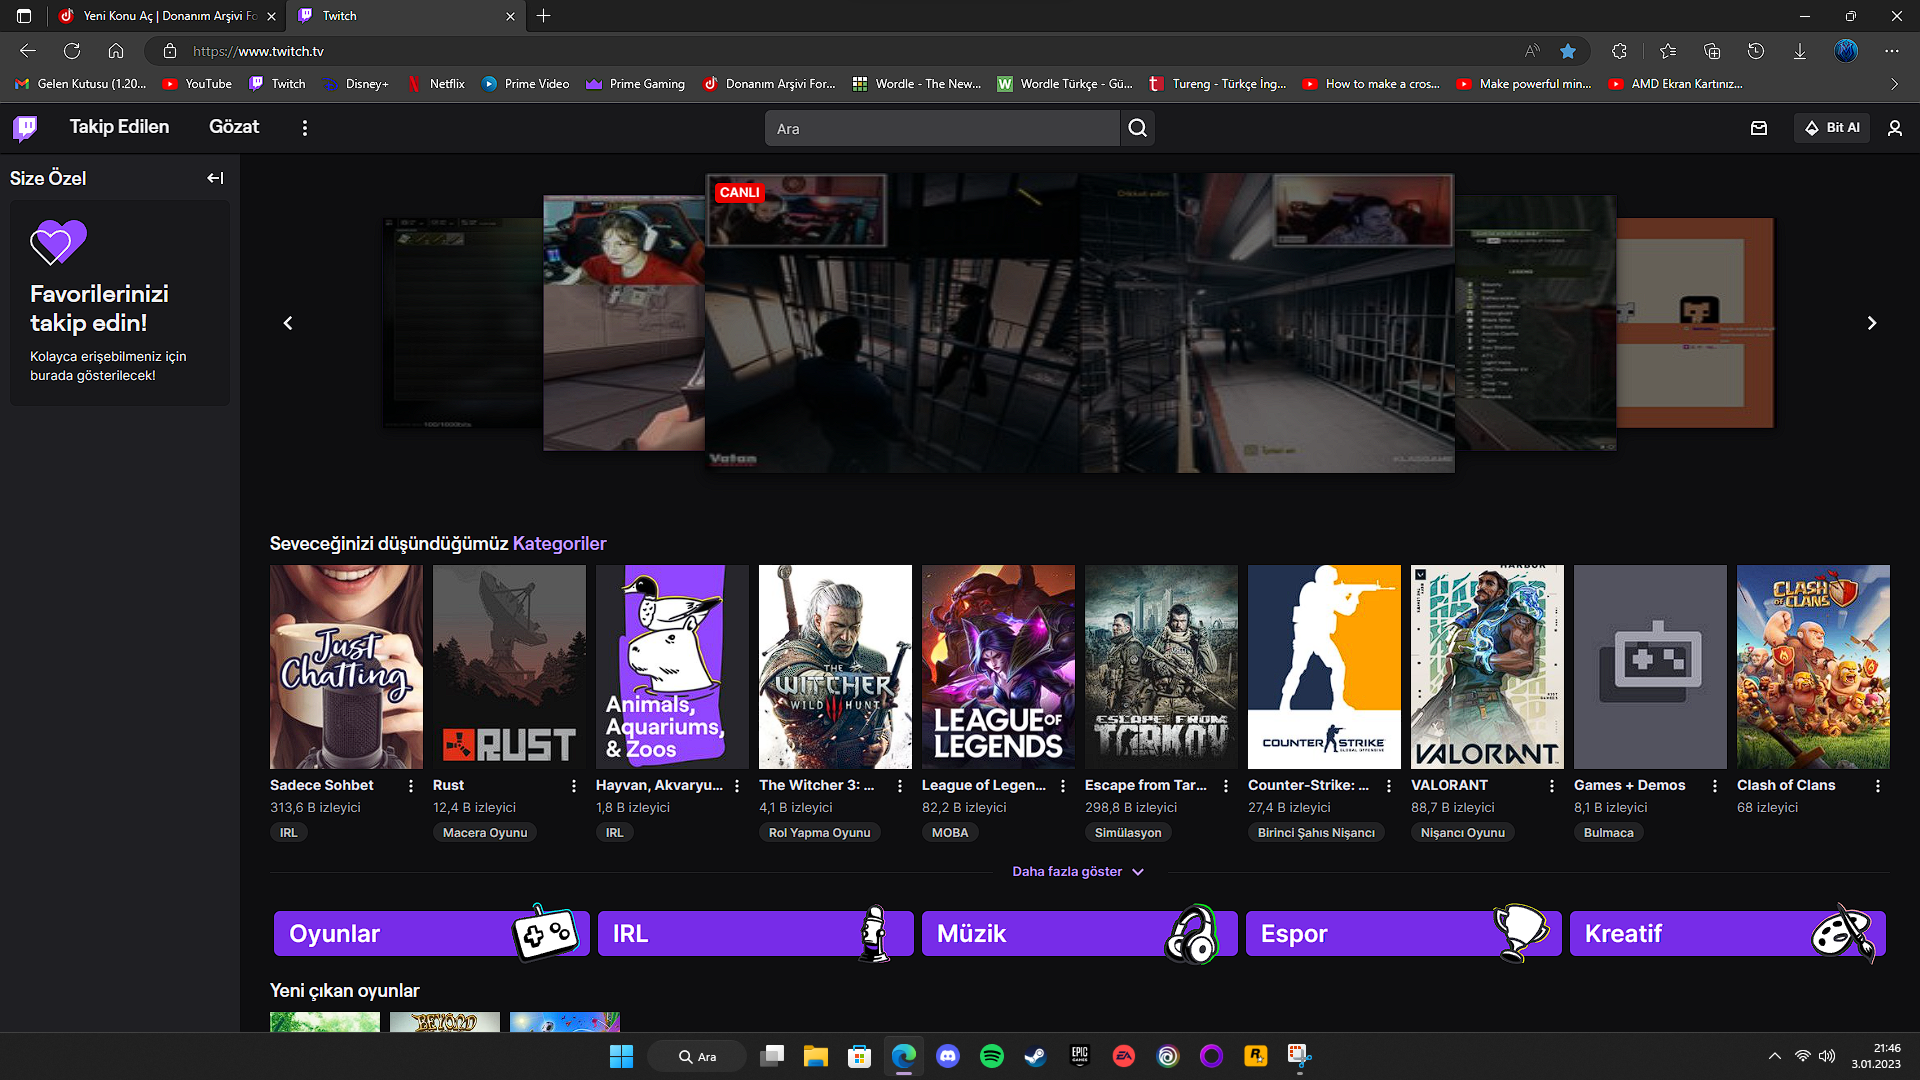Screen dimensions: 1920x1080
Task: Click the Ara search field
Action: tap(942, 128)
